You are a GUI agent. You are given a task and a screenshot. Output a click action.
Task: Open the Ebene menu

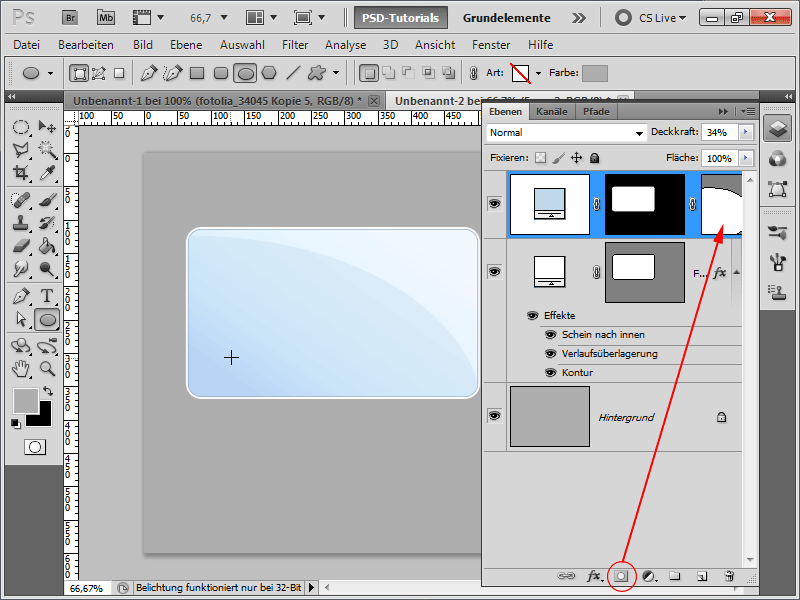pyautogui.click(x=186, y=45)
